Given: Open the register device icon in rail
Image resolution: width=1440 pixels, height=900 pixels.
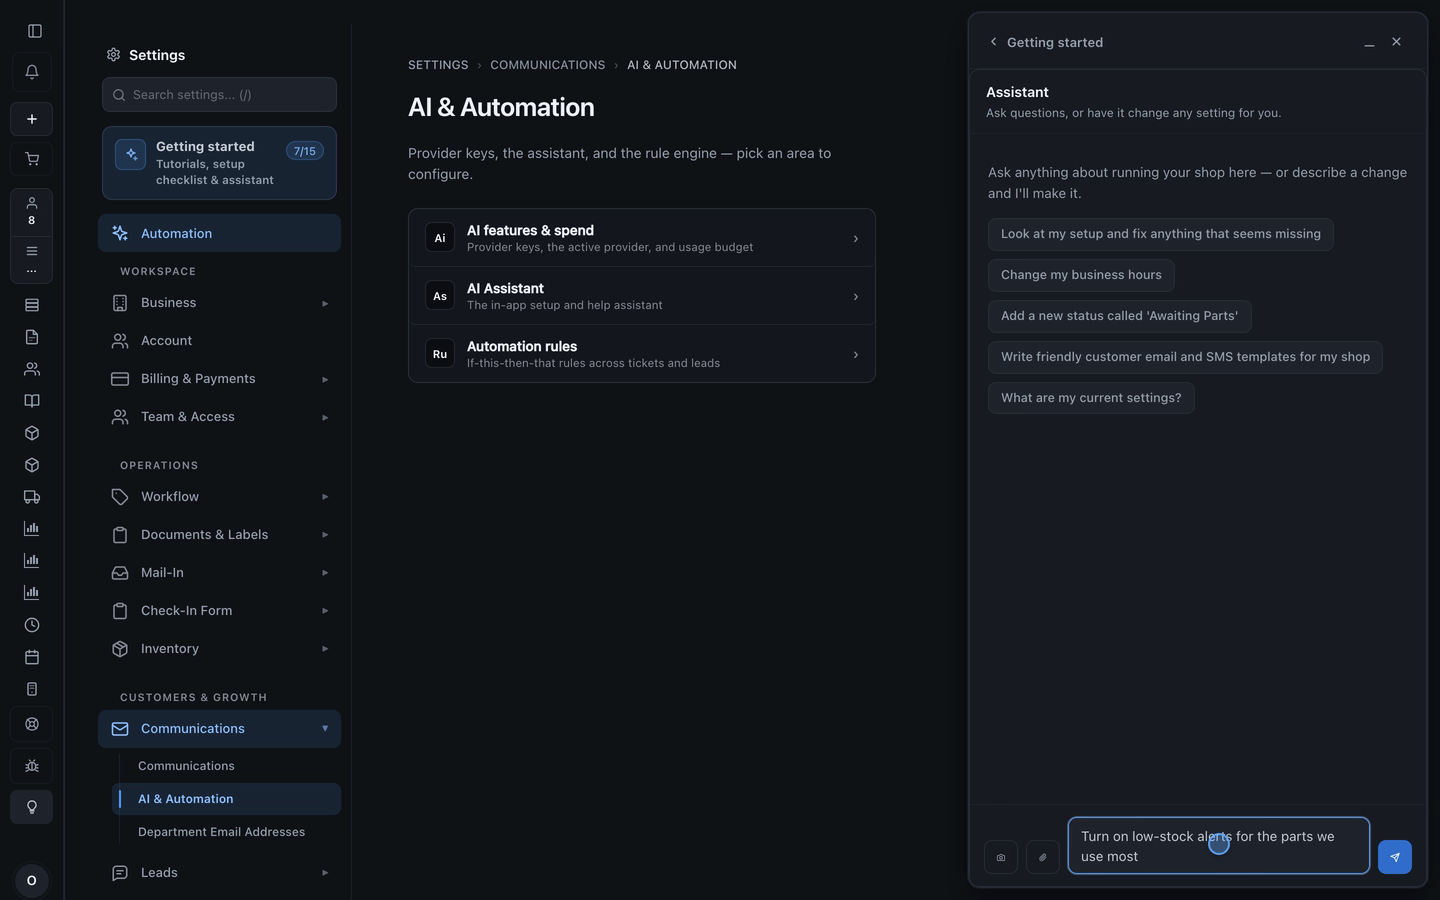Looking at the screenshot, I should [32, 689].
